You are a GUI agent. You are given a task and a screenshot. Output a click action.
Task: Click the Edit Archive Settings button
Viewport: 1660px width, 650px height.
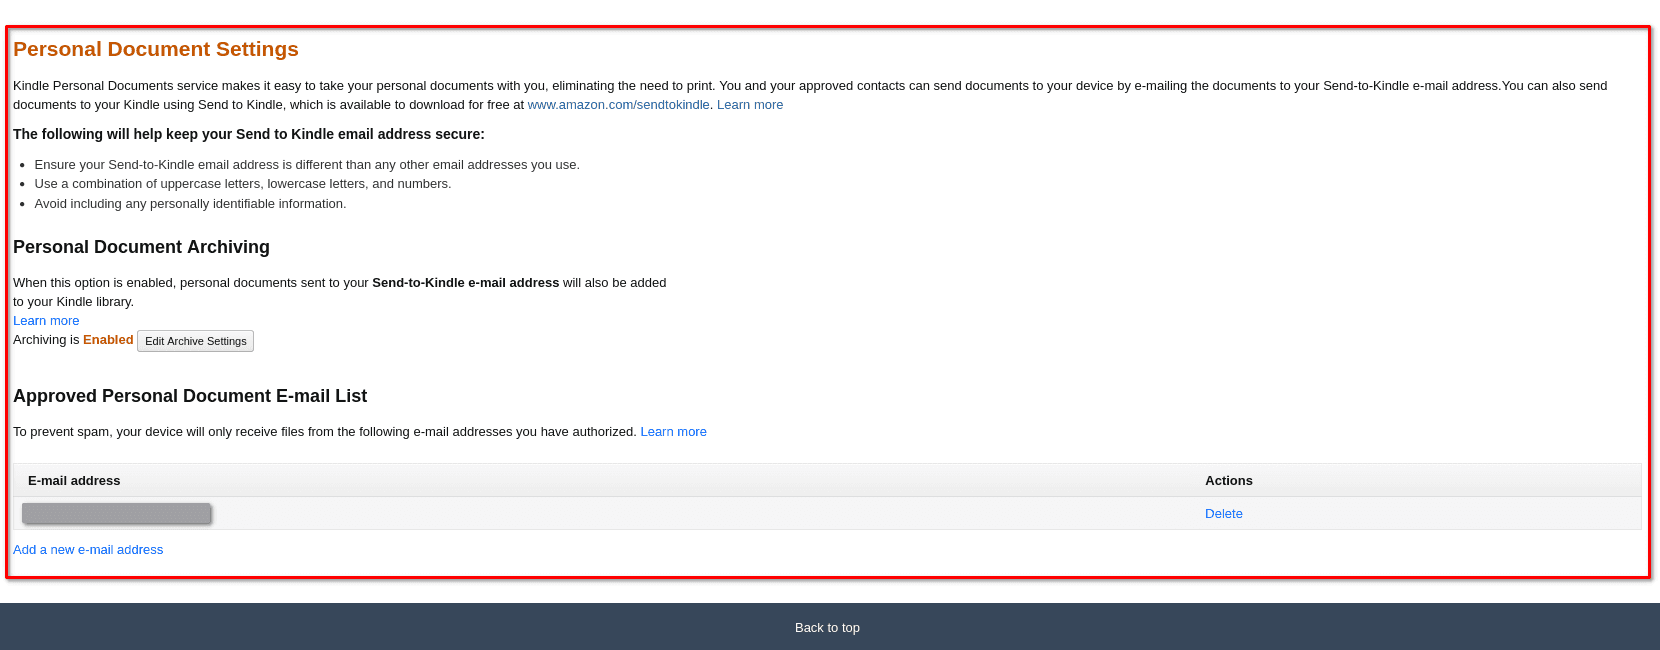(x=195, y=341)
